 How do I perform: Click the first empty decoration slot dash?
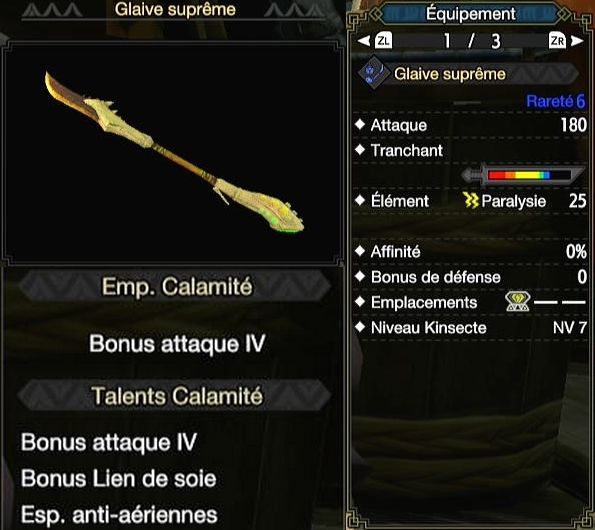(x=545, y=302)
